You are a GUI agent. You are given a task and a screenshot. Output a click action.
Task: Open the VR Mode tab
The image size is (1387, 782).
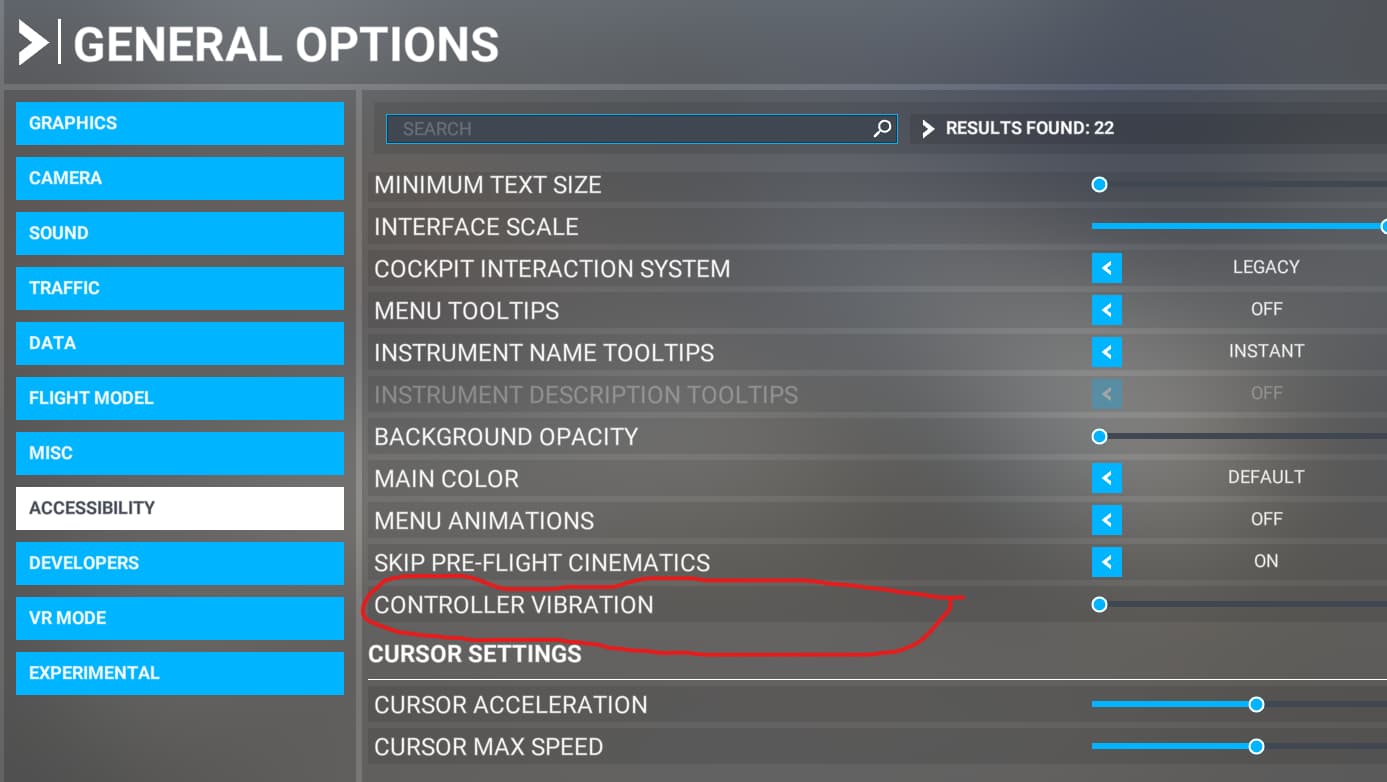(x=180, y=618)
